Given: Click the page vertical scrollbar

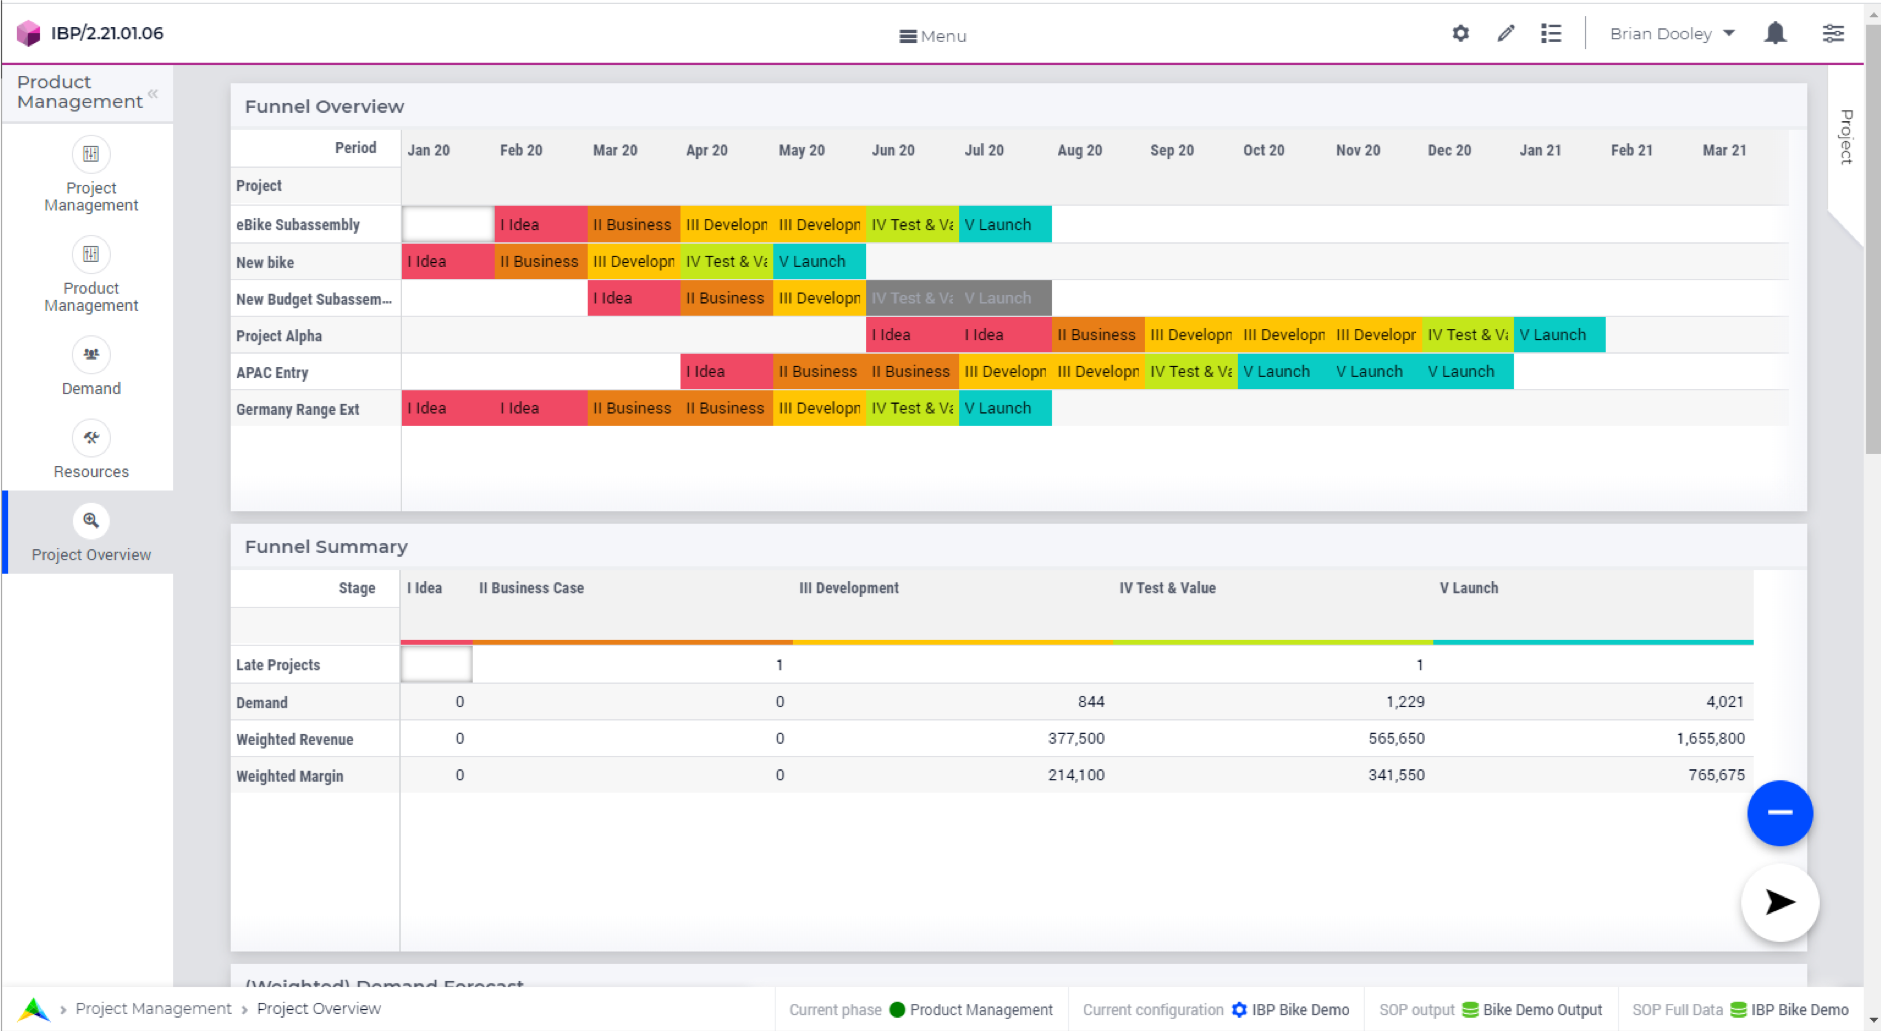Looking at the screenshot, I should point(1872,240).
